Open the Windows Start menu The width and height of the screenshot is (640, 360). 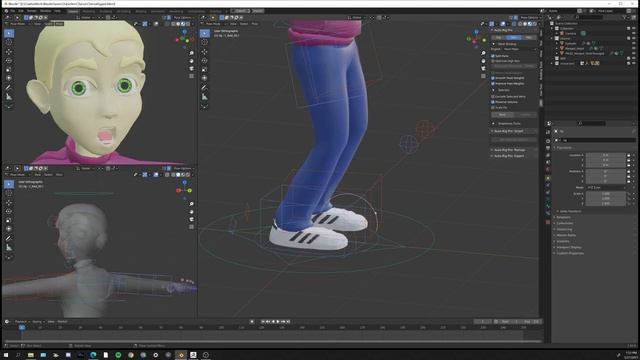tap(6, 355)
